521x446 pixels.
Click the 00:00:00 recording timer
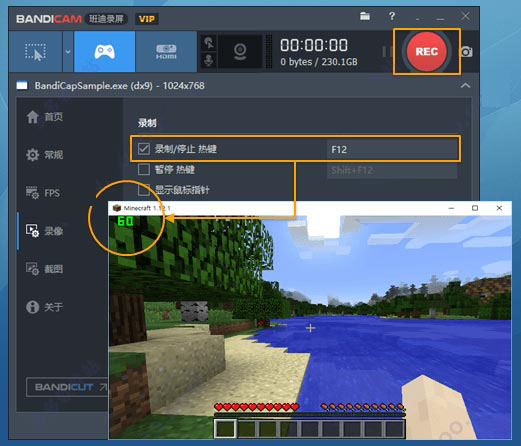click(x=314, y=45)
